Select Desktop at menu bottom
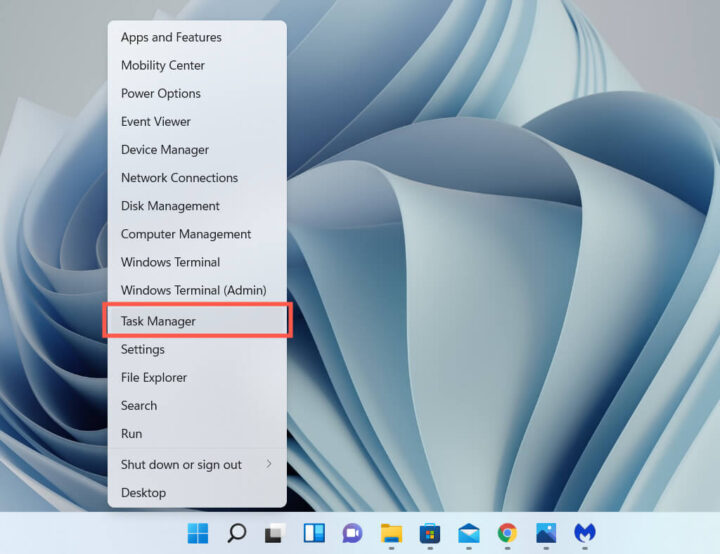 pyautogui.click(x=197, y=493)
